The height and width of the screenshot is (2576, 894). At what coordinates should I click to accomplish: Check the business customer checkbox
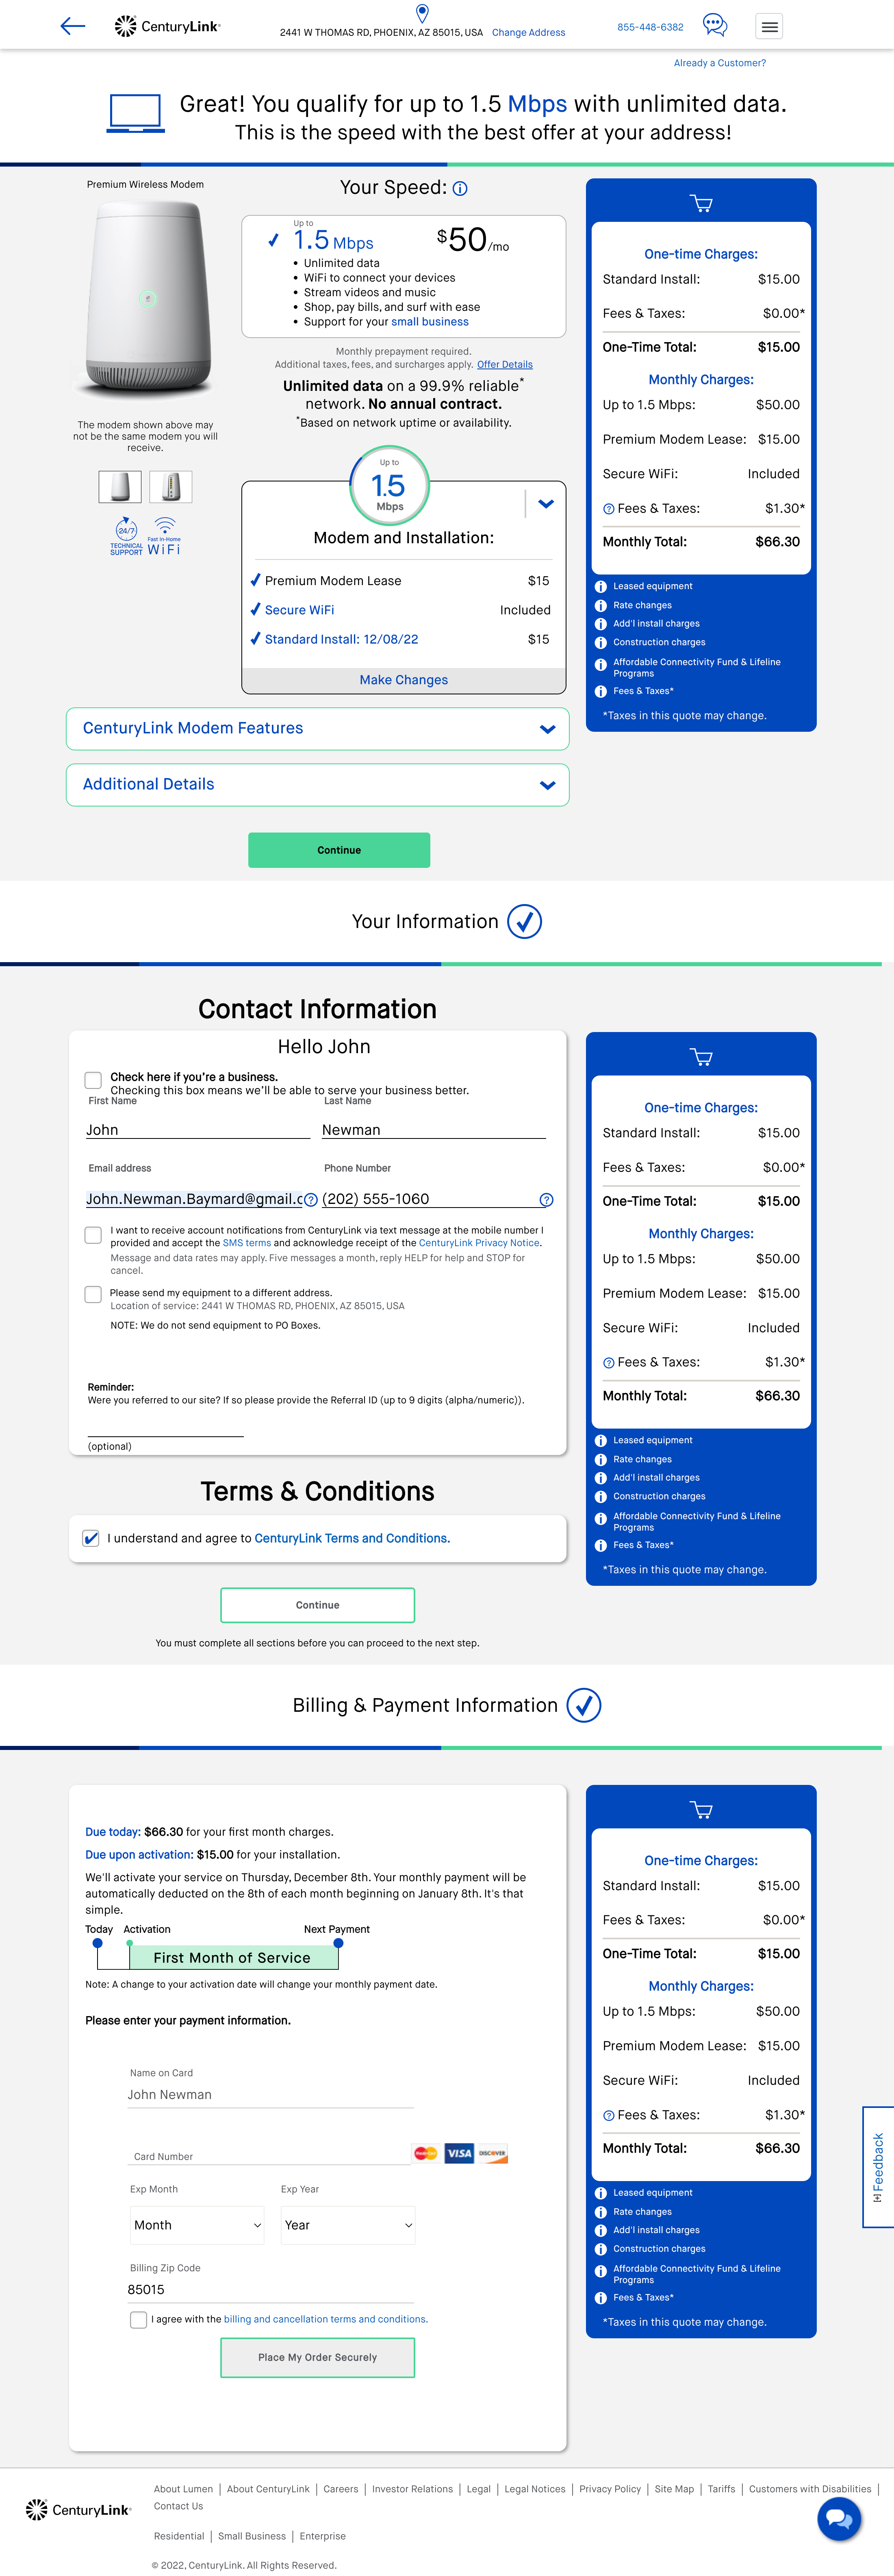[93, 1080]
